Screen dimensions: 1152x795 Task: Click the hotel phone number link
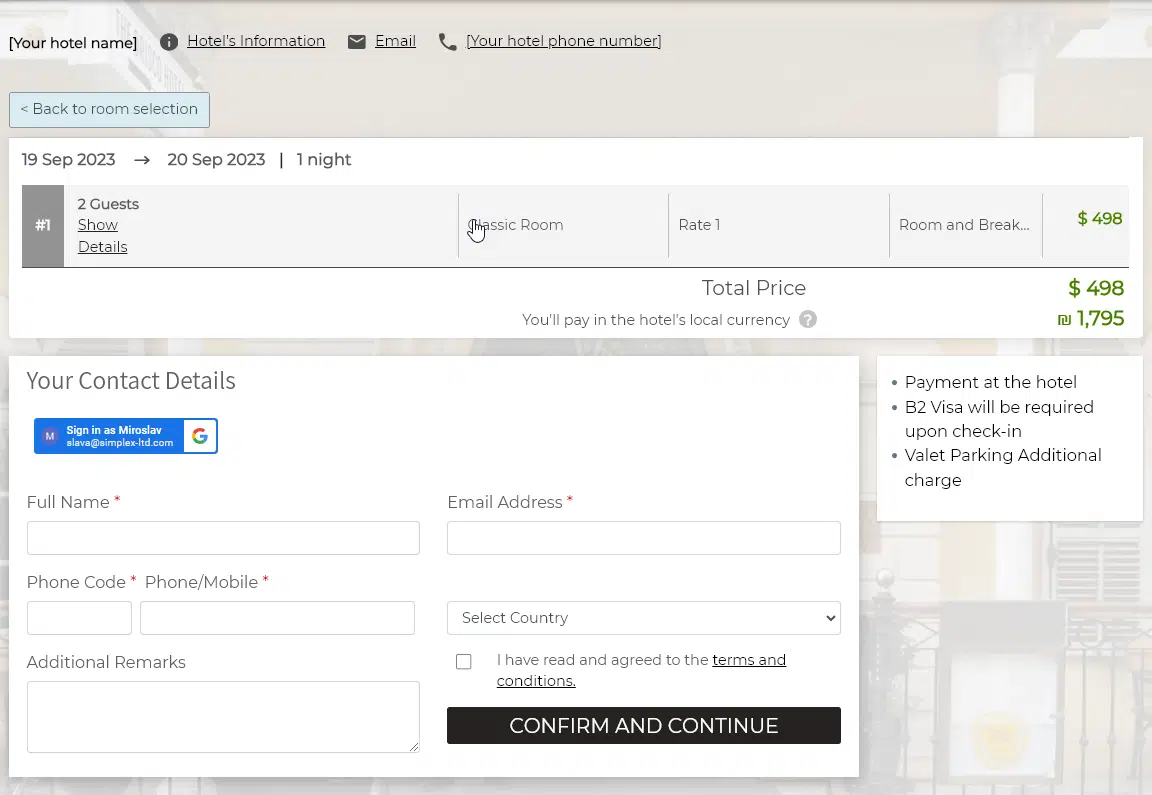coord(563,41)
